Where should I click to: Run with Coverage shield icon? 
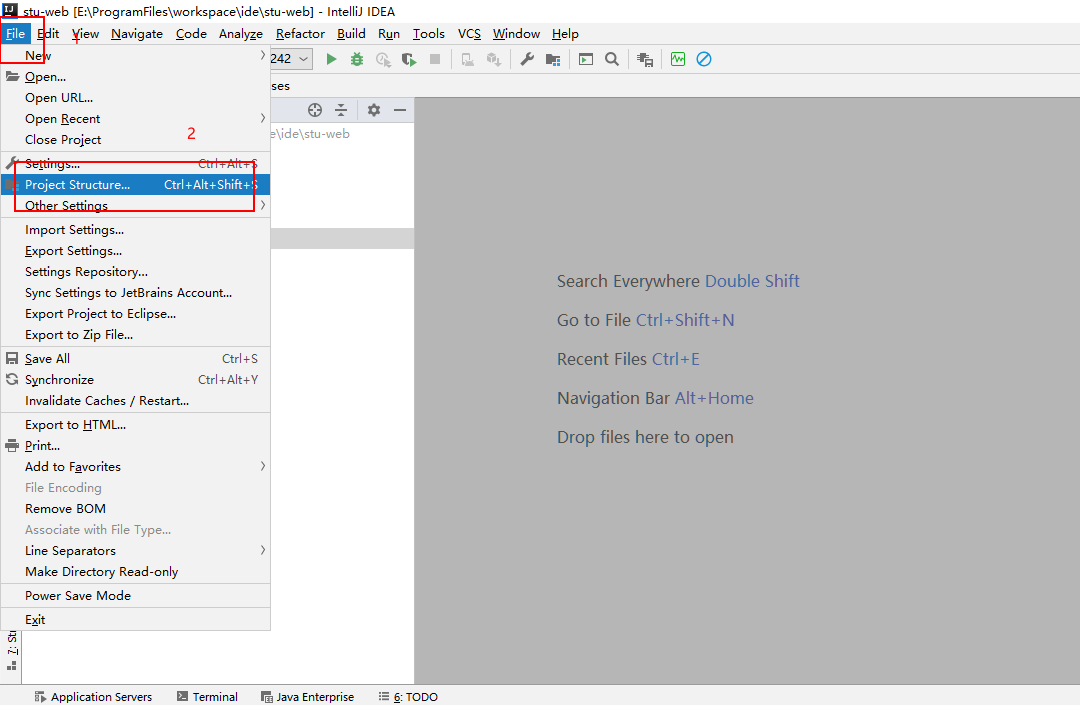409,60
